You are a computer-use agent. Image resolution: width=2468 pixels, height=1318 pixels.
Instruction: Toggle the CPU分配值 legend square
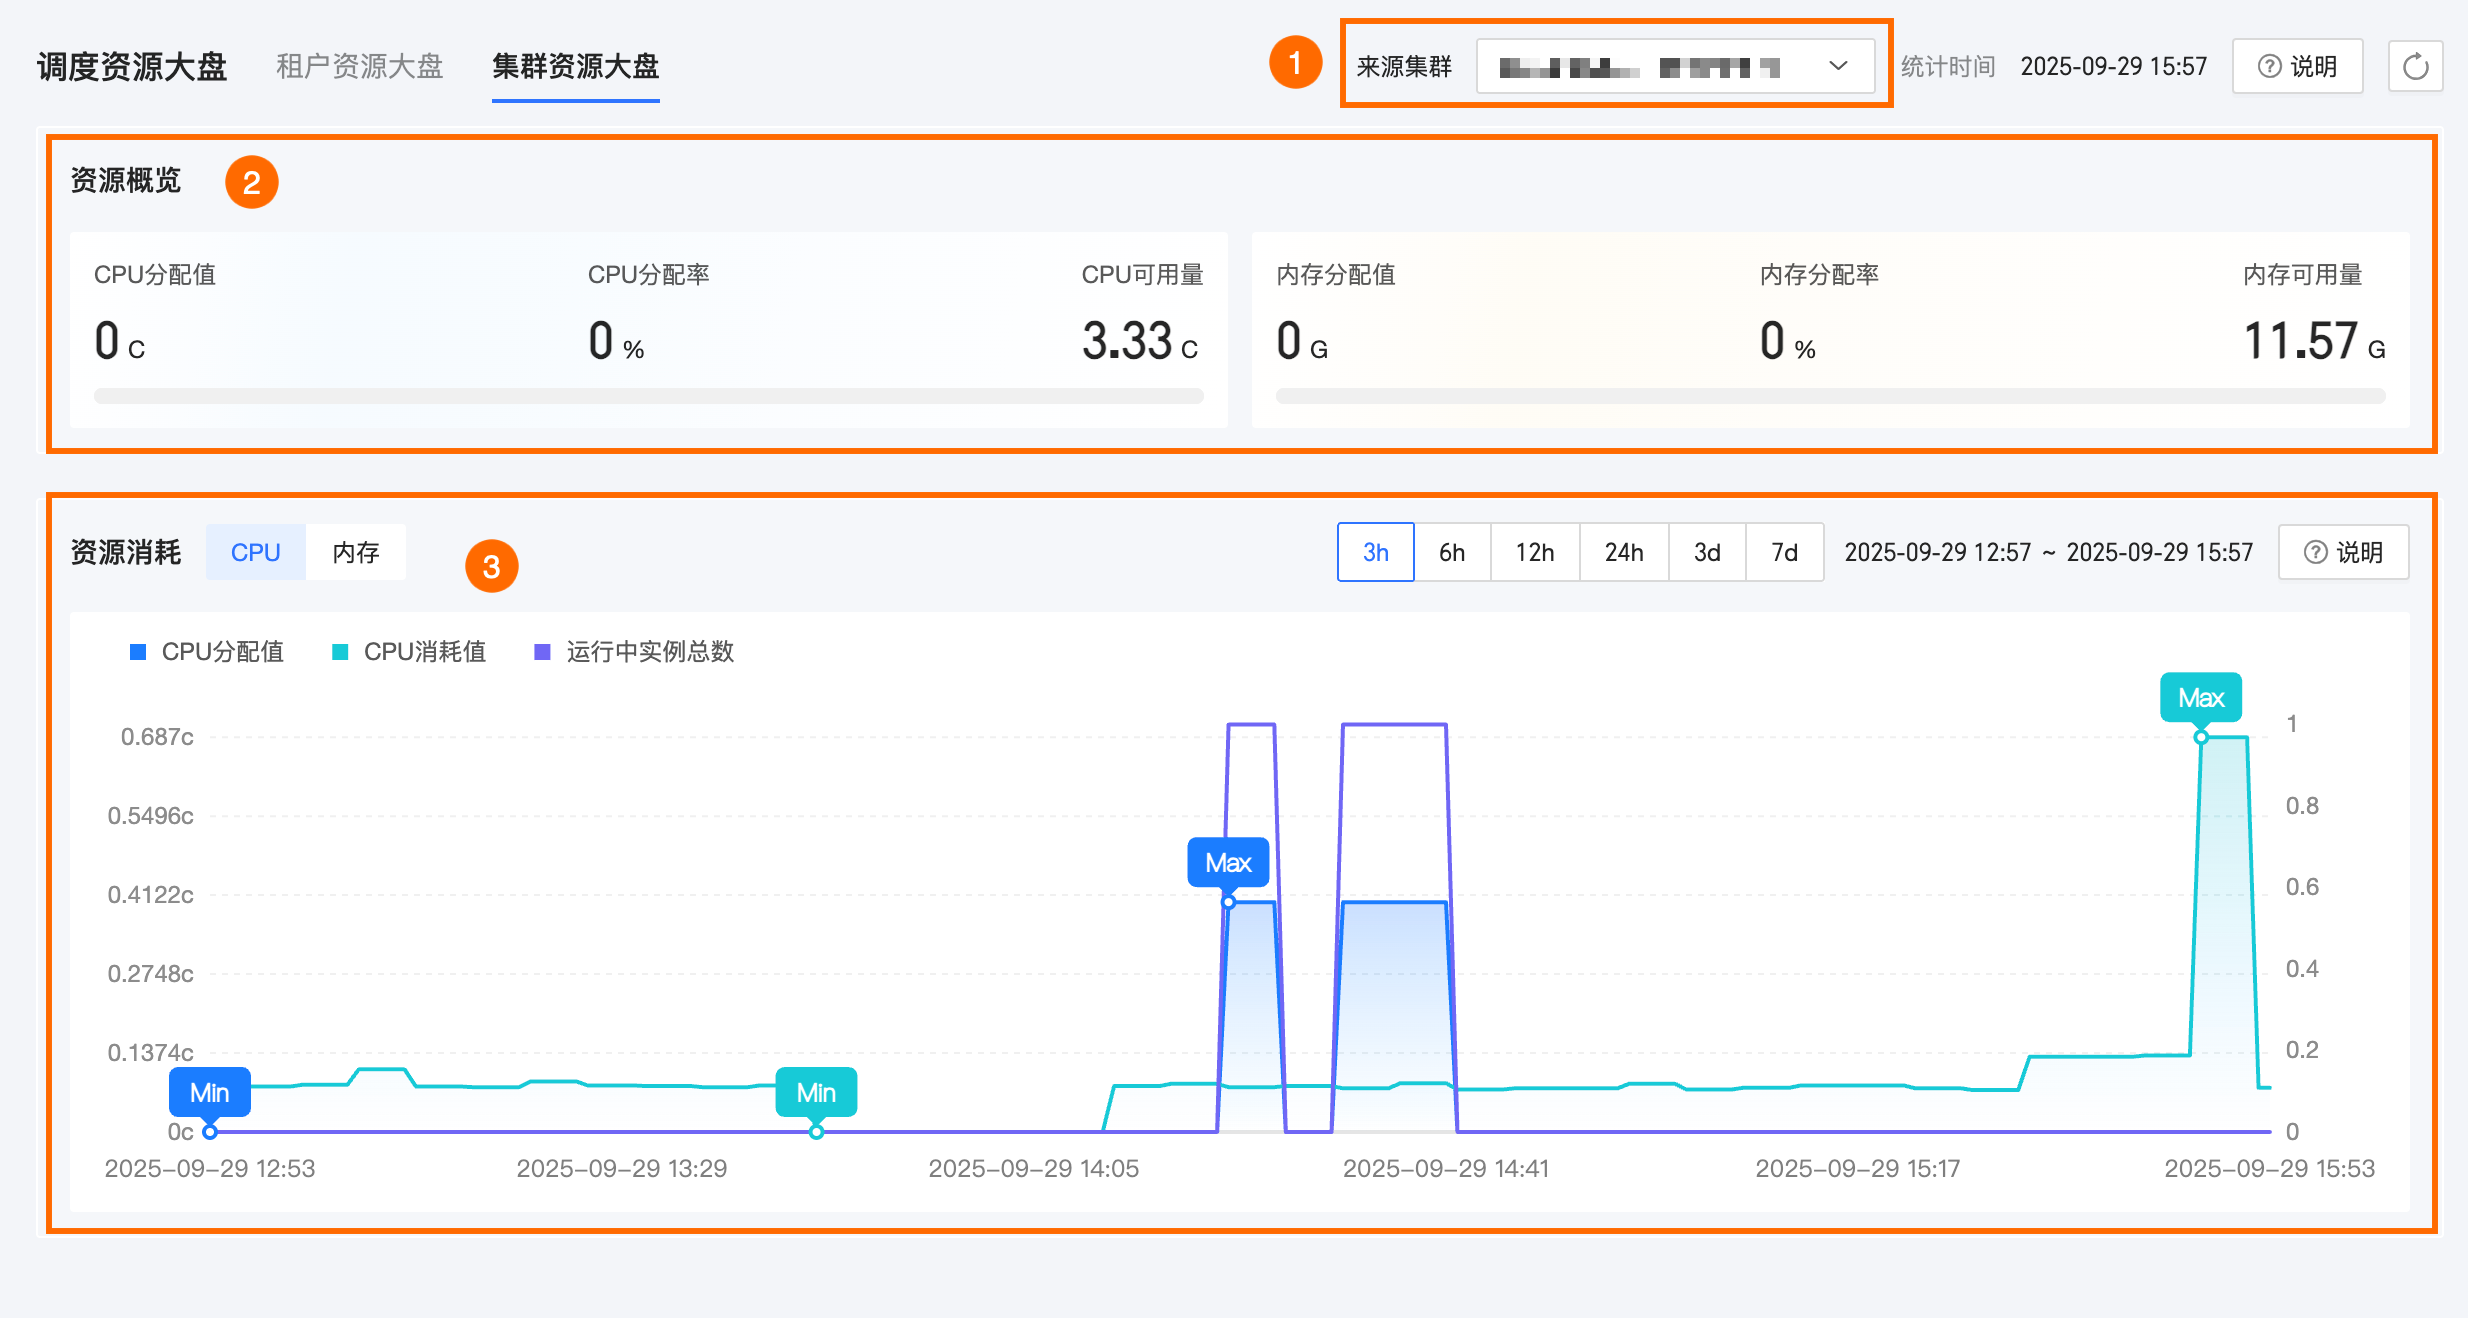(139, 652)
